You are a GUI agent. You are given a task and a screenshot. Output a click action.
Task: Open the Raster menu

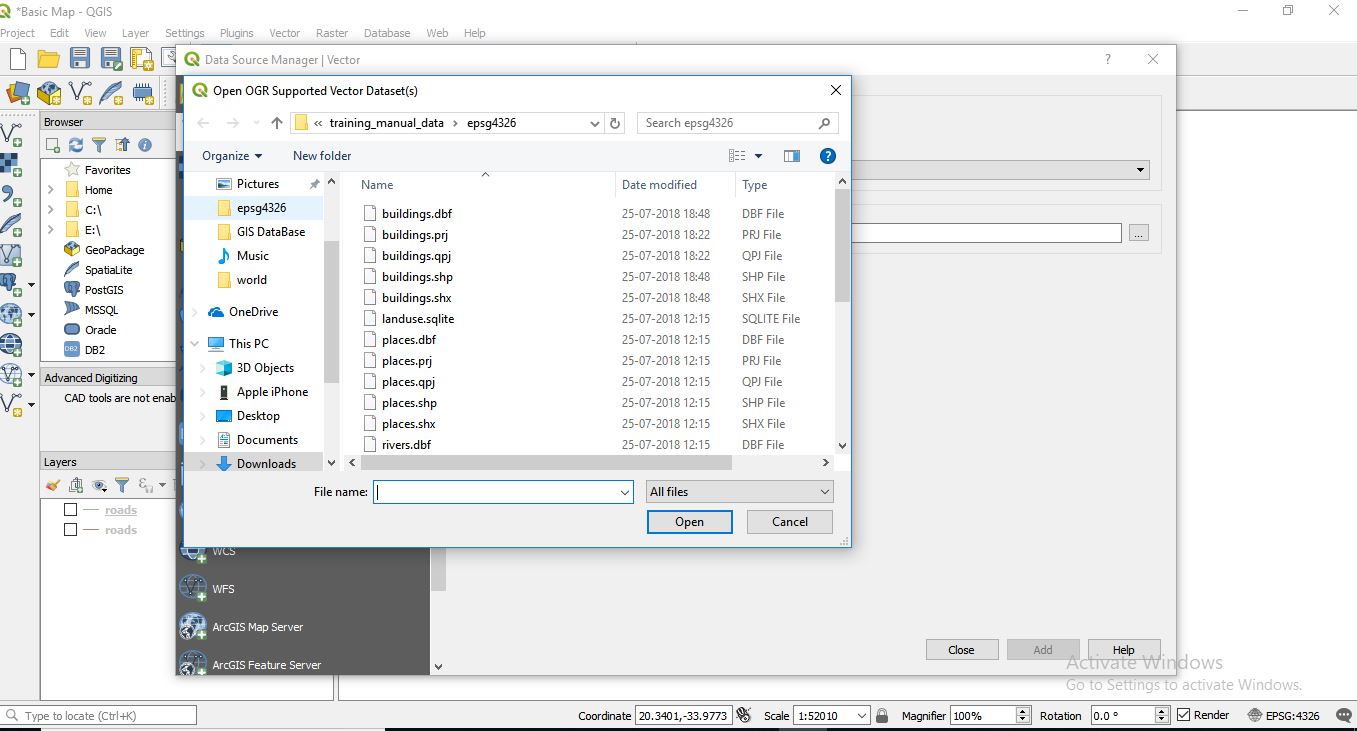(x=332, y=33)
